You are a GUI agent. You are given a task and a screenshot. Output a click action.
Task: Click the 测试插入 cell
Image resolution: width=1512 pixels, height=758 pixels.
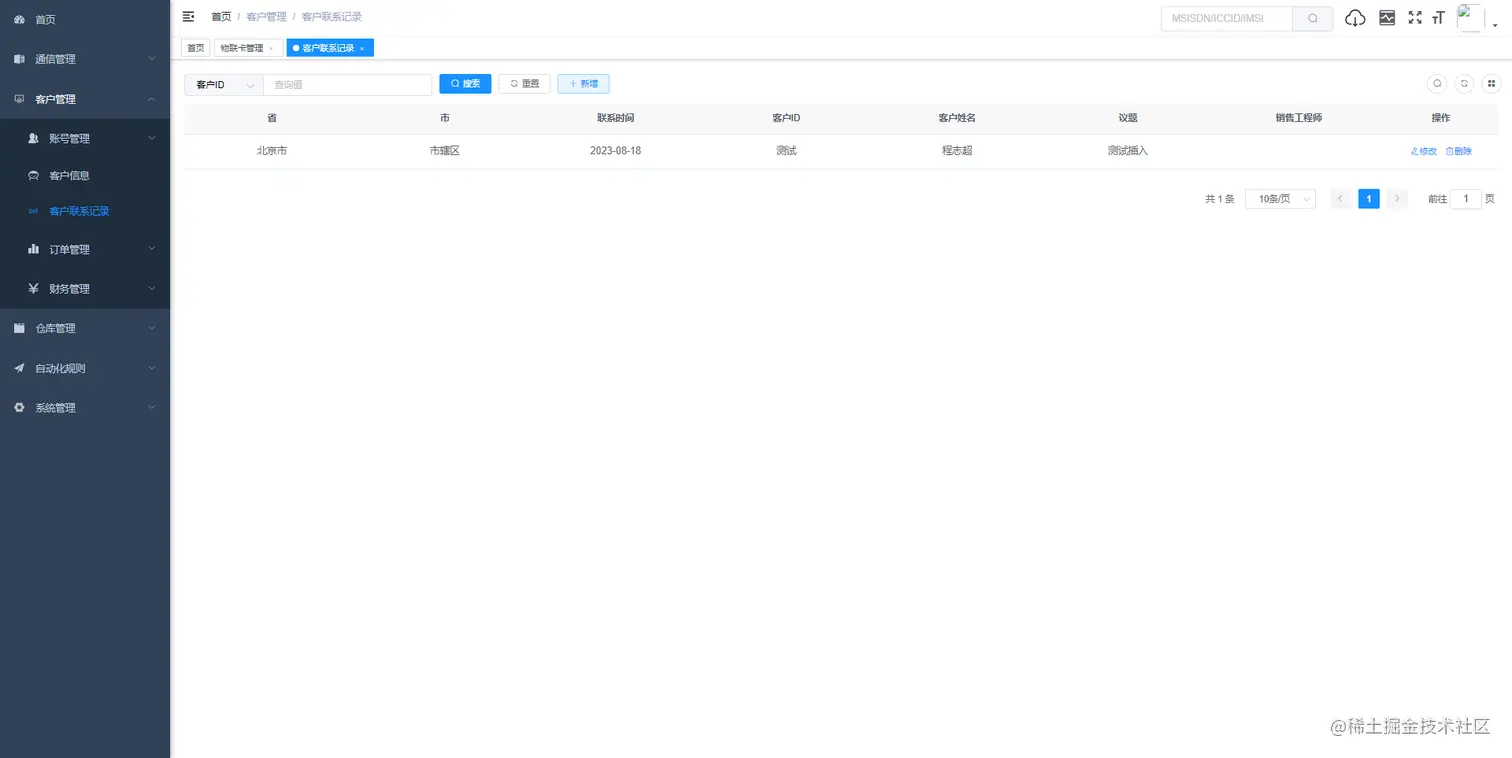1128,151
